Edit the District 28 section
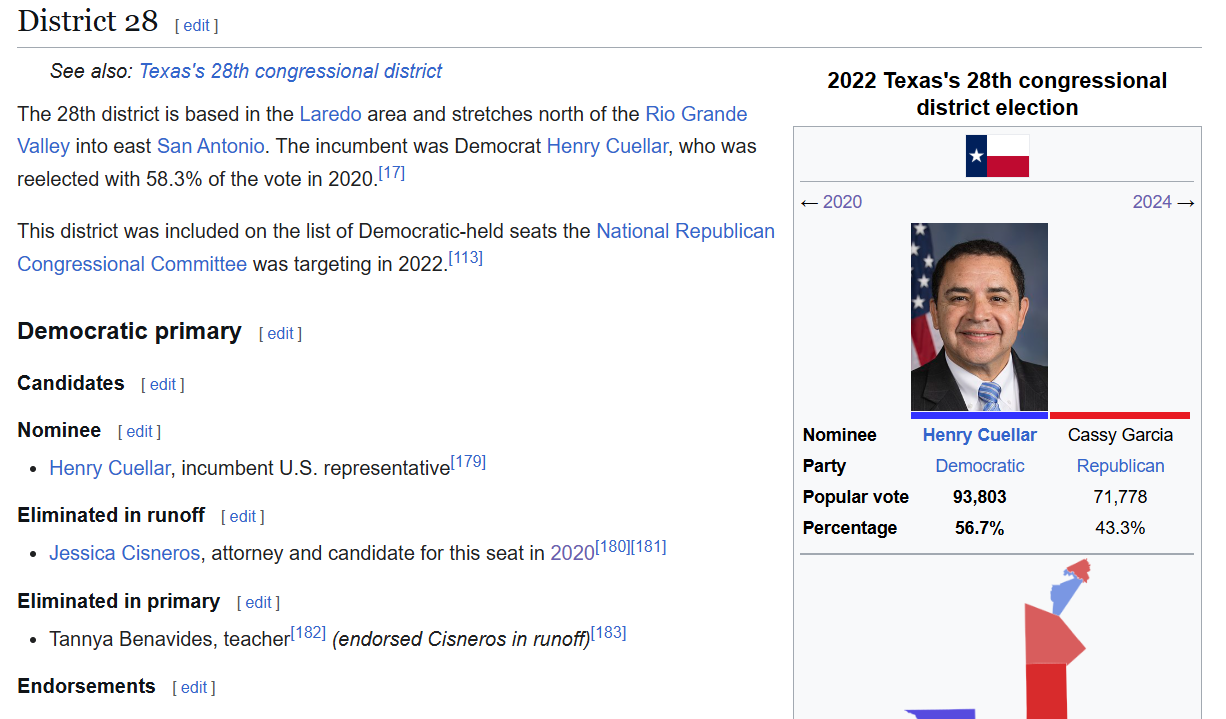Viewport: 1226px width, 719px height. coord(196,25)
